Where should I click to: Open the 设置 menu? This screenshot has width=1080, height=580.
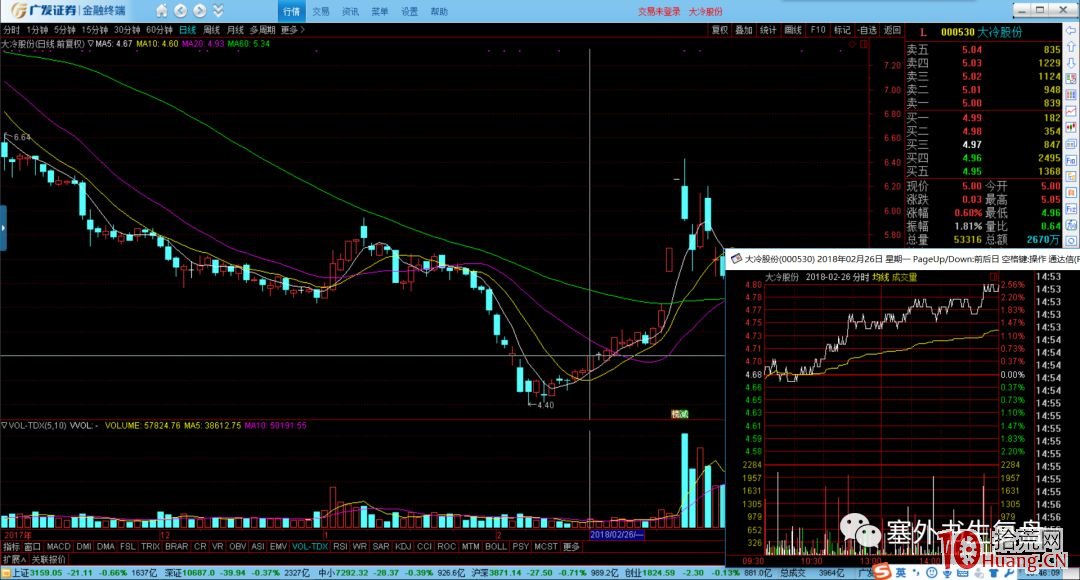pyautogui.click(x=409, y=12)
